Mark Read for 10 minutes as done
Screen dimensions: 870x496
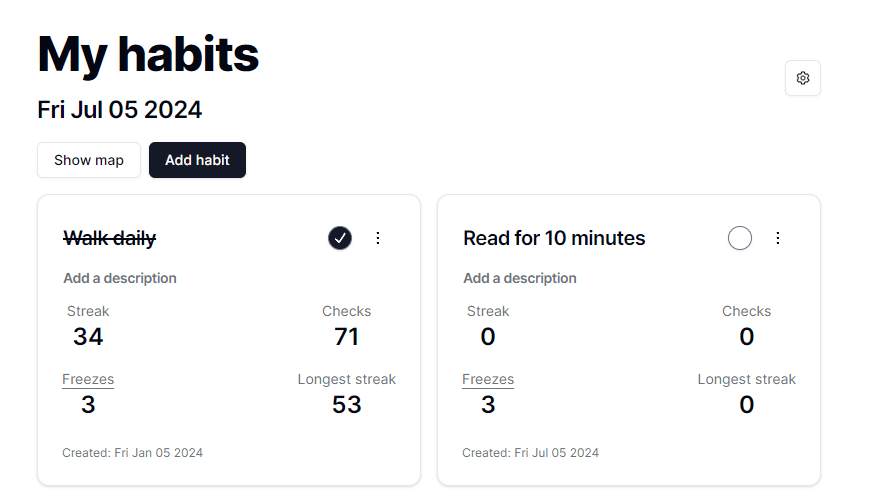click(740, 238)
